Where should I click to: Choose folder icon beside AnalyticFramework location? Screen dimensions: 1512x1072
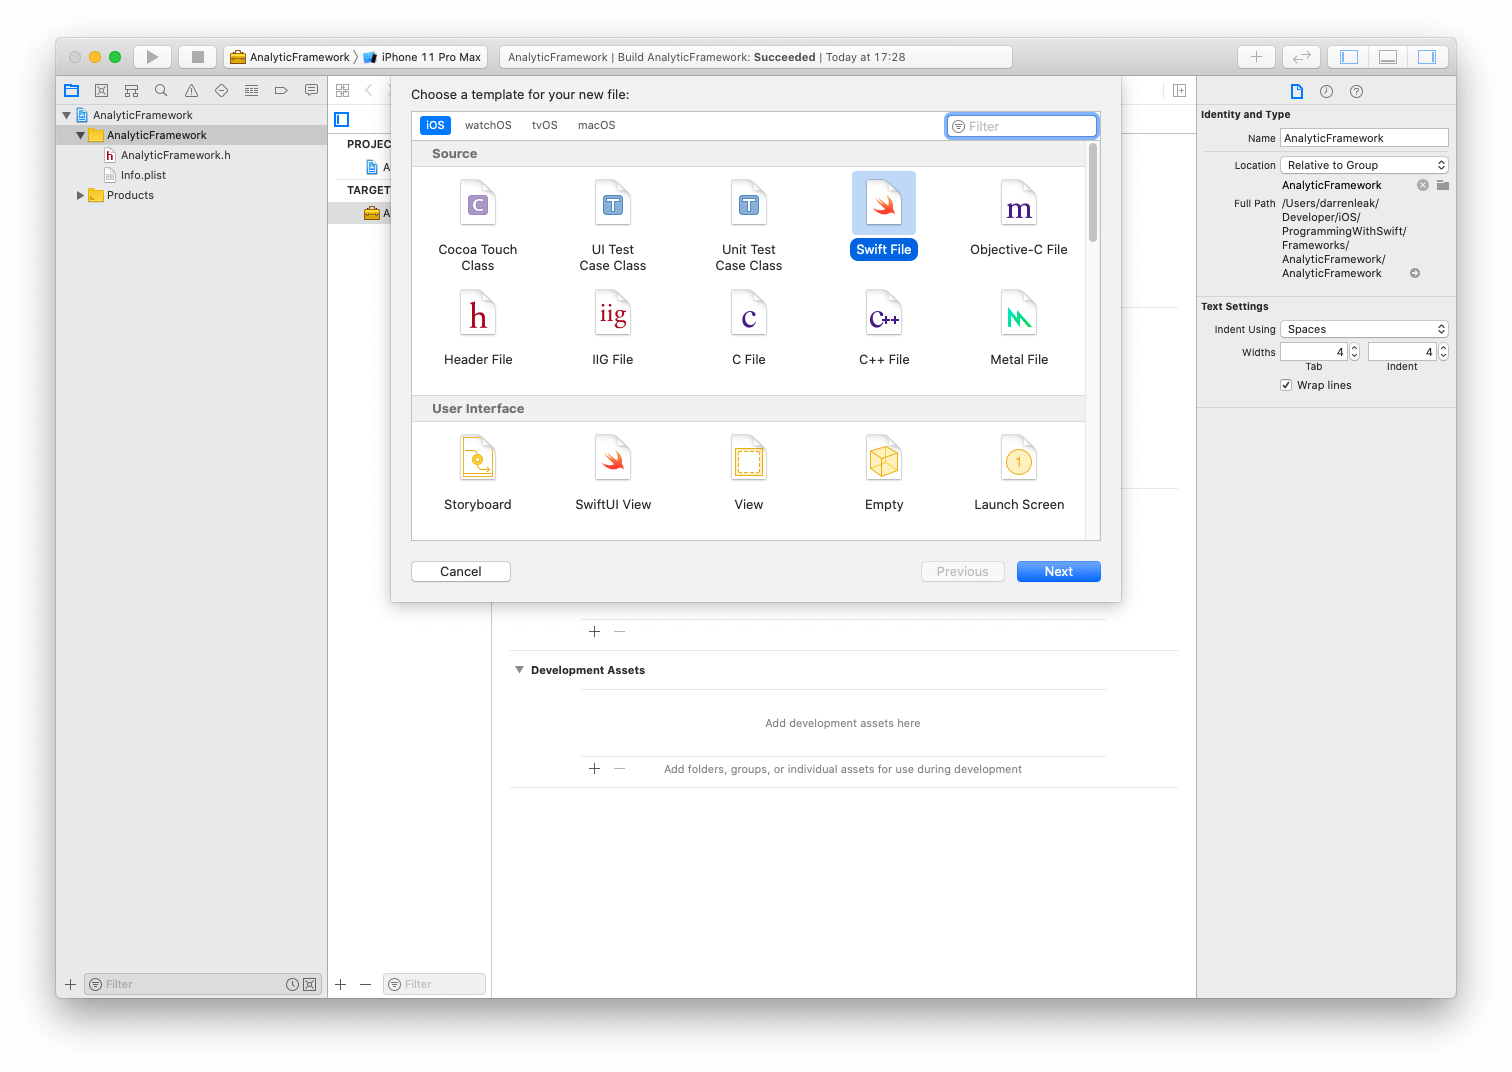(1443, 185)
